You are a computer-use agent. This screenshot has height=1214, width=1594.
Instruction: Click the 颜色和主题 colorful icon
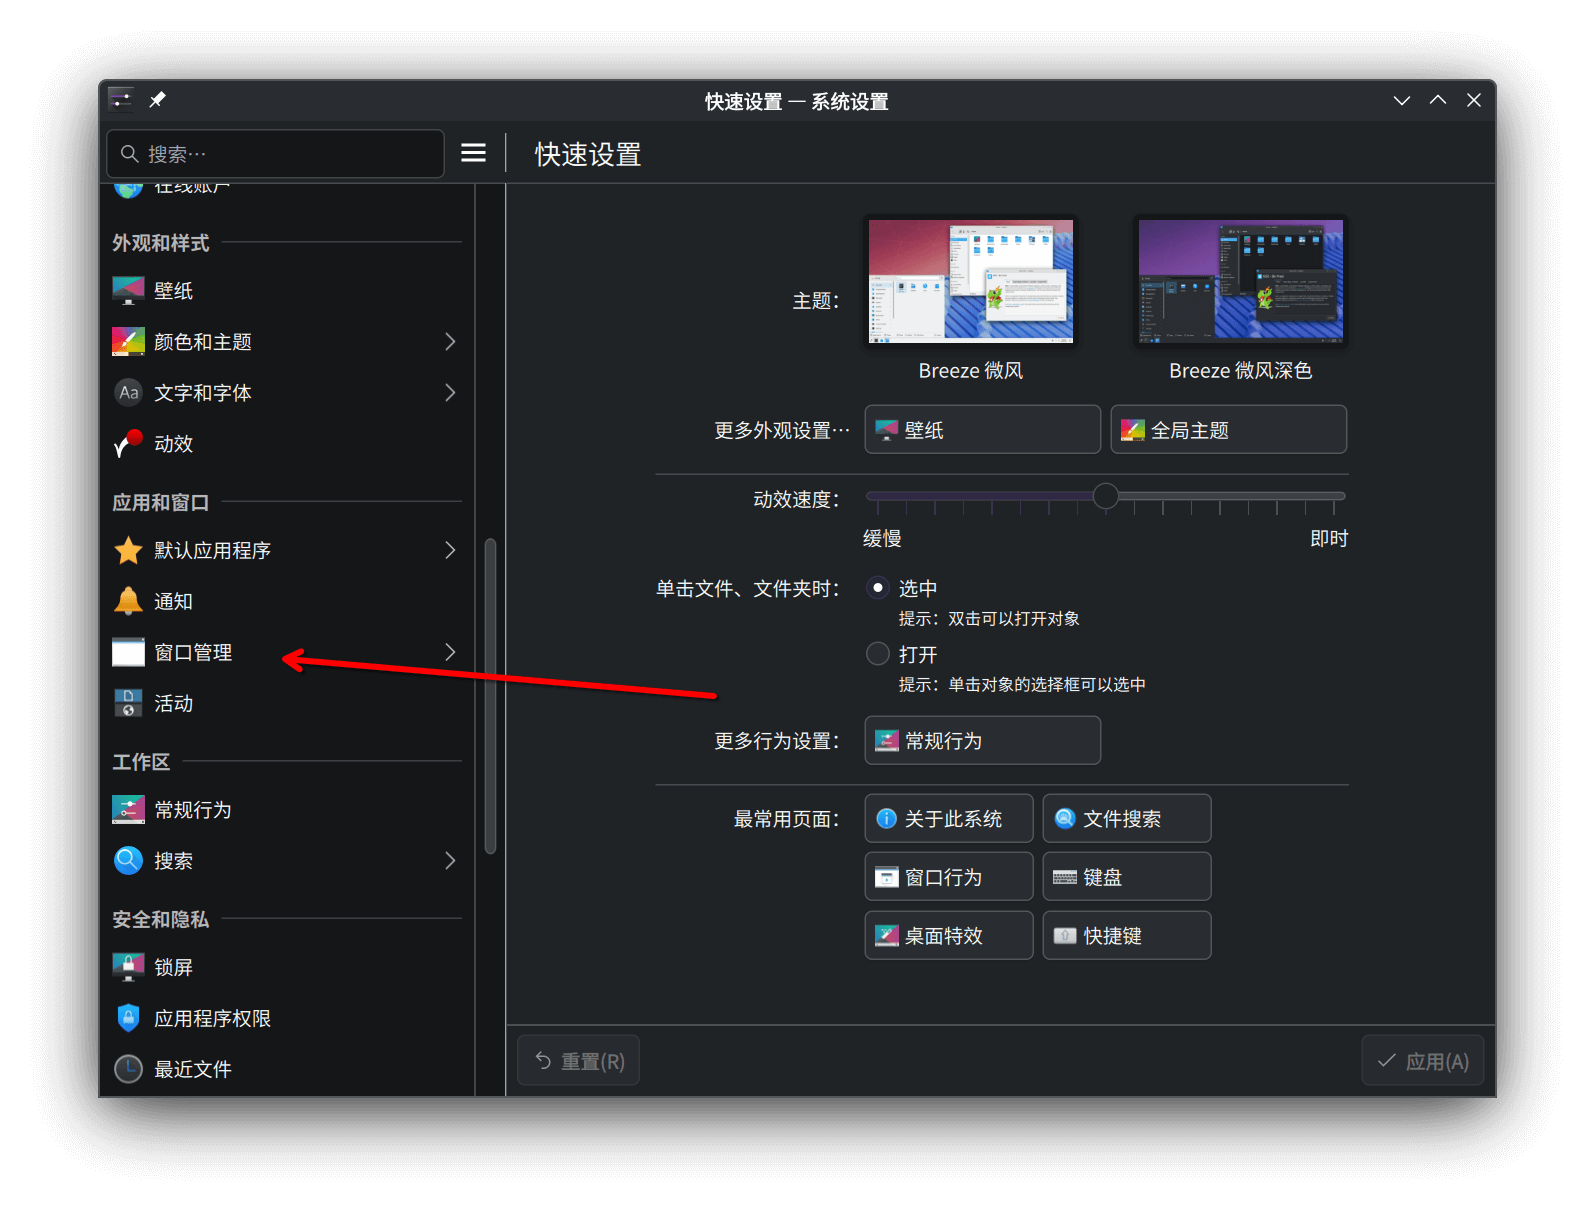point(128,342)
